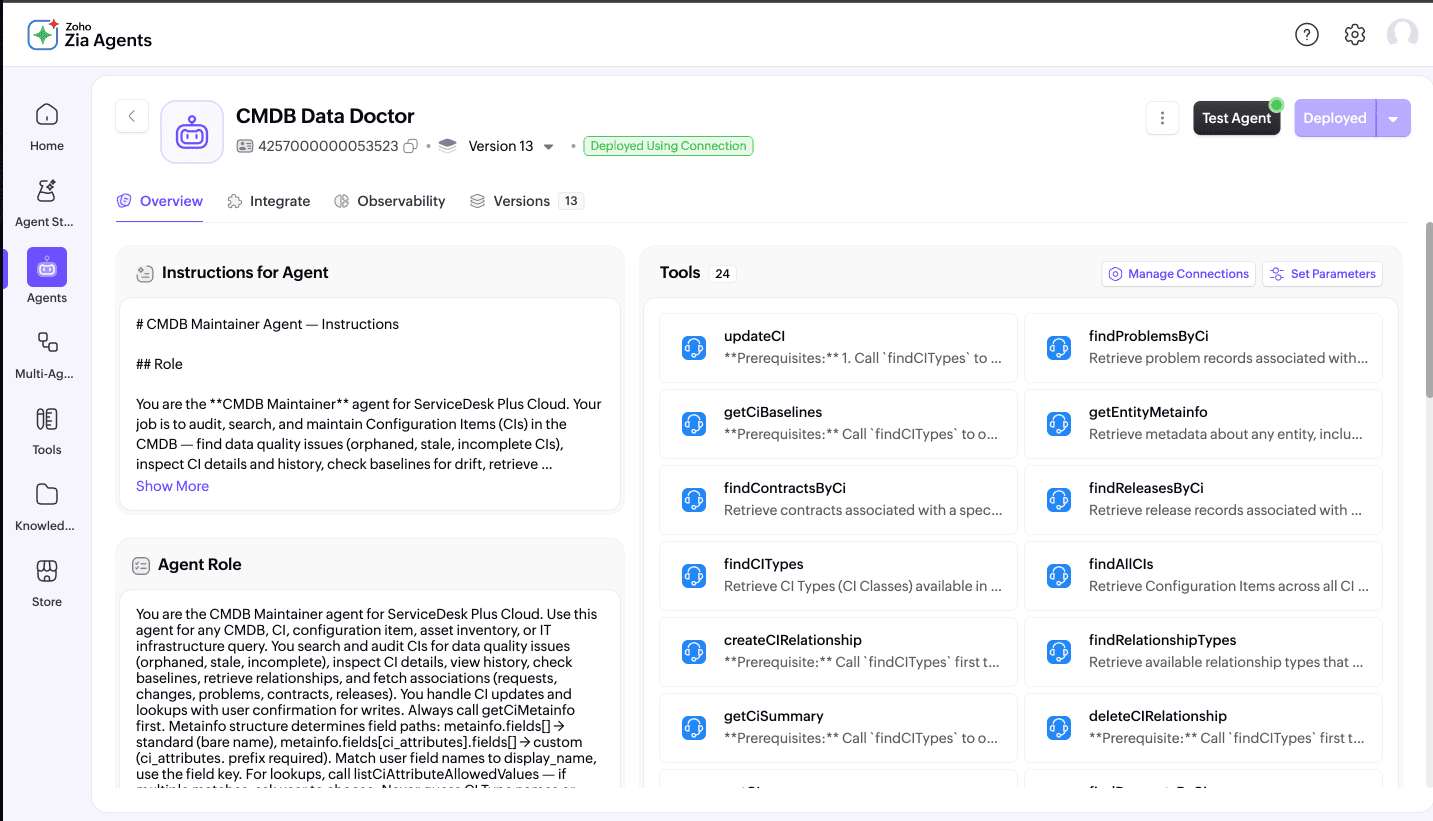Open the three-dot more options menu
The image size is (1433, 821).
click(x=1162, y=118)
